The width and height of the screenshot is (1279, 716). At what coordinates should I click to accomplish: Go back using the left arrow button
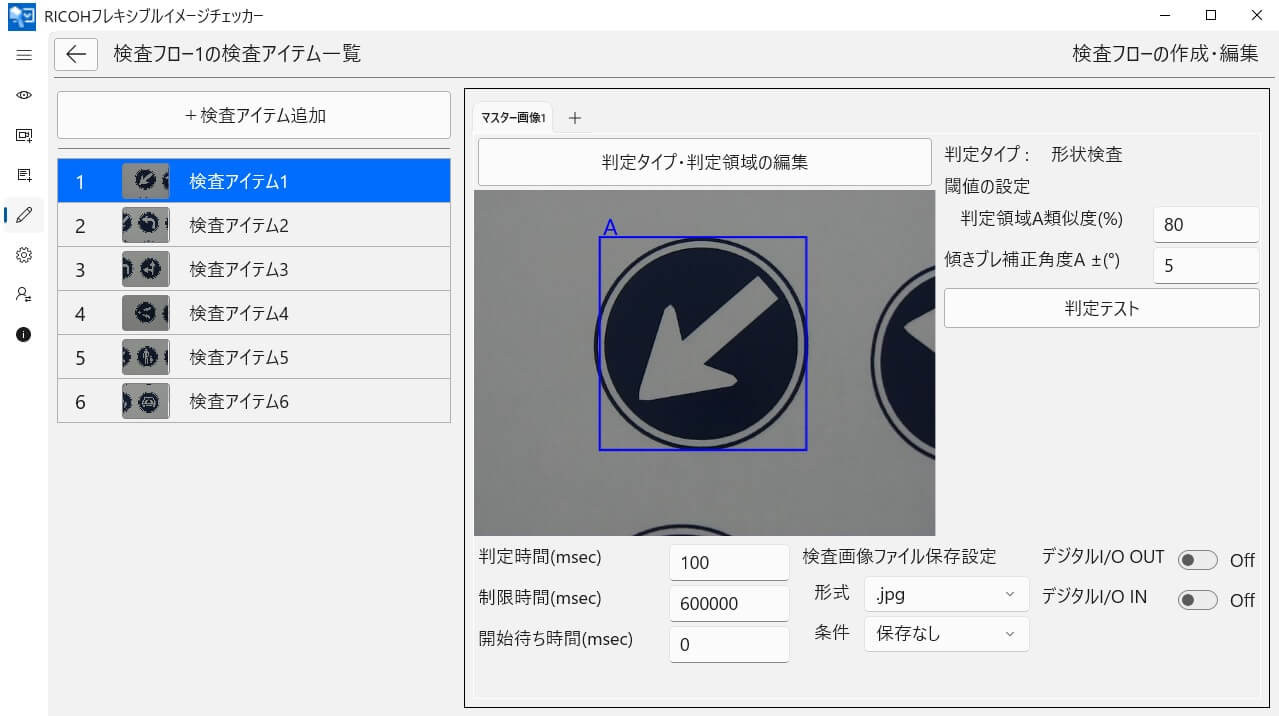point(76,54)
